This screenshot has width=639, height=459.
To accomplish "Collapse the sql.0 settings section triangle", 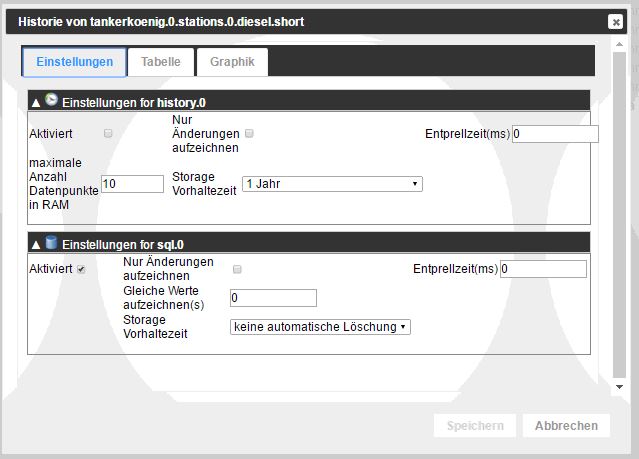I will 37,244.
